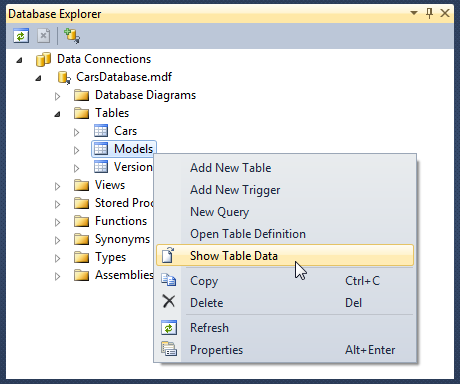Click the Version table icon
Screen dimensions: 460x384
[101, 167]
